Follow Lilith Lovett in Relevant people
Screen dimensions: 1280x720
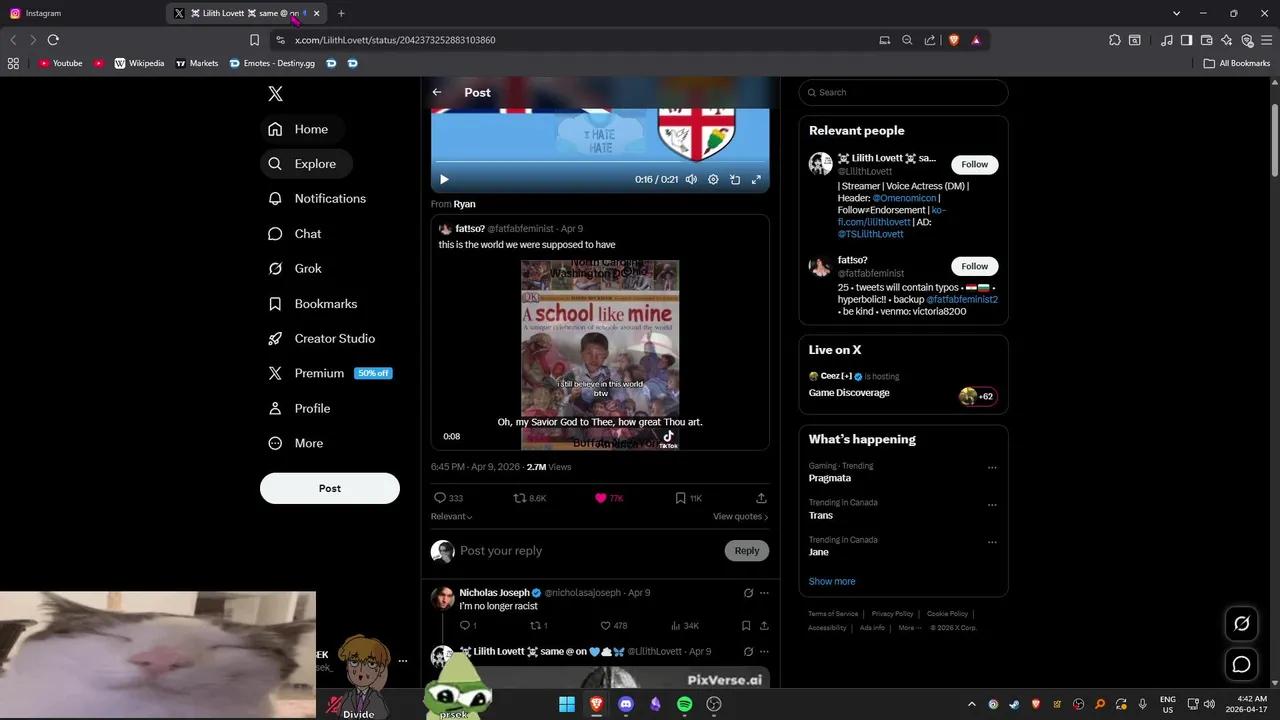click(974, 165)
